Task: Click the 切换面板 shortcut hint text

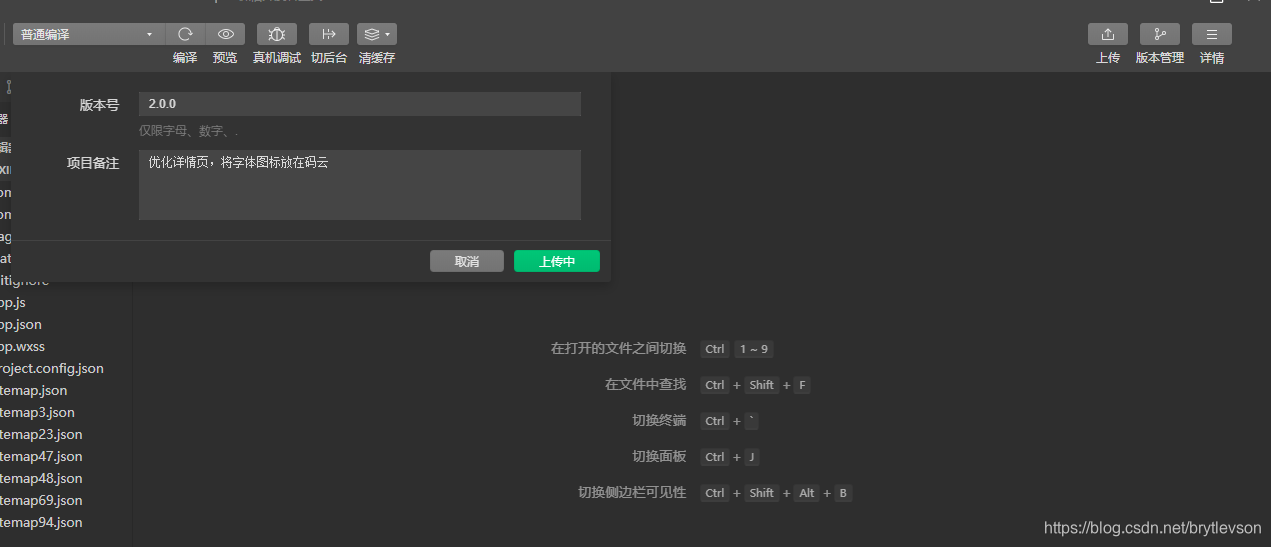Action: tap(659, 457)
